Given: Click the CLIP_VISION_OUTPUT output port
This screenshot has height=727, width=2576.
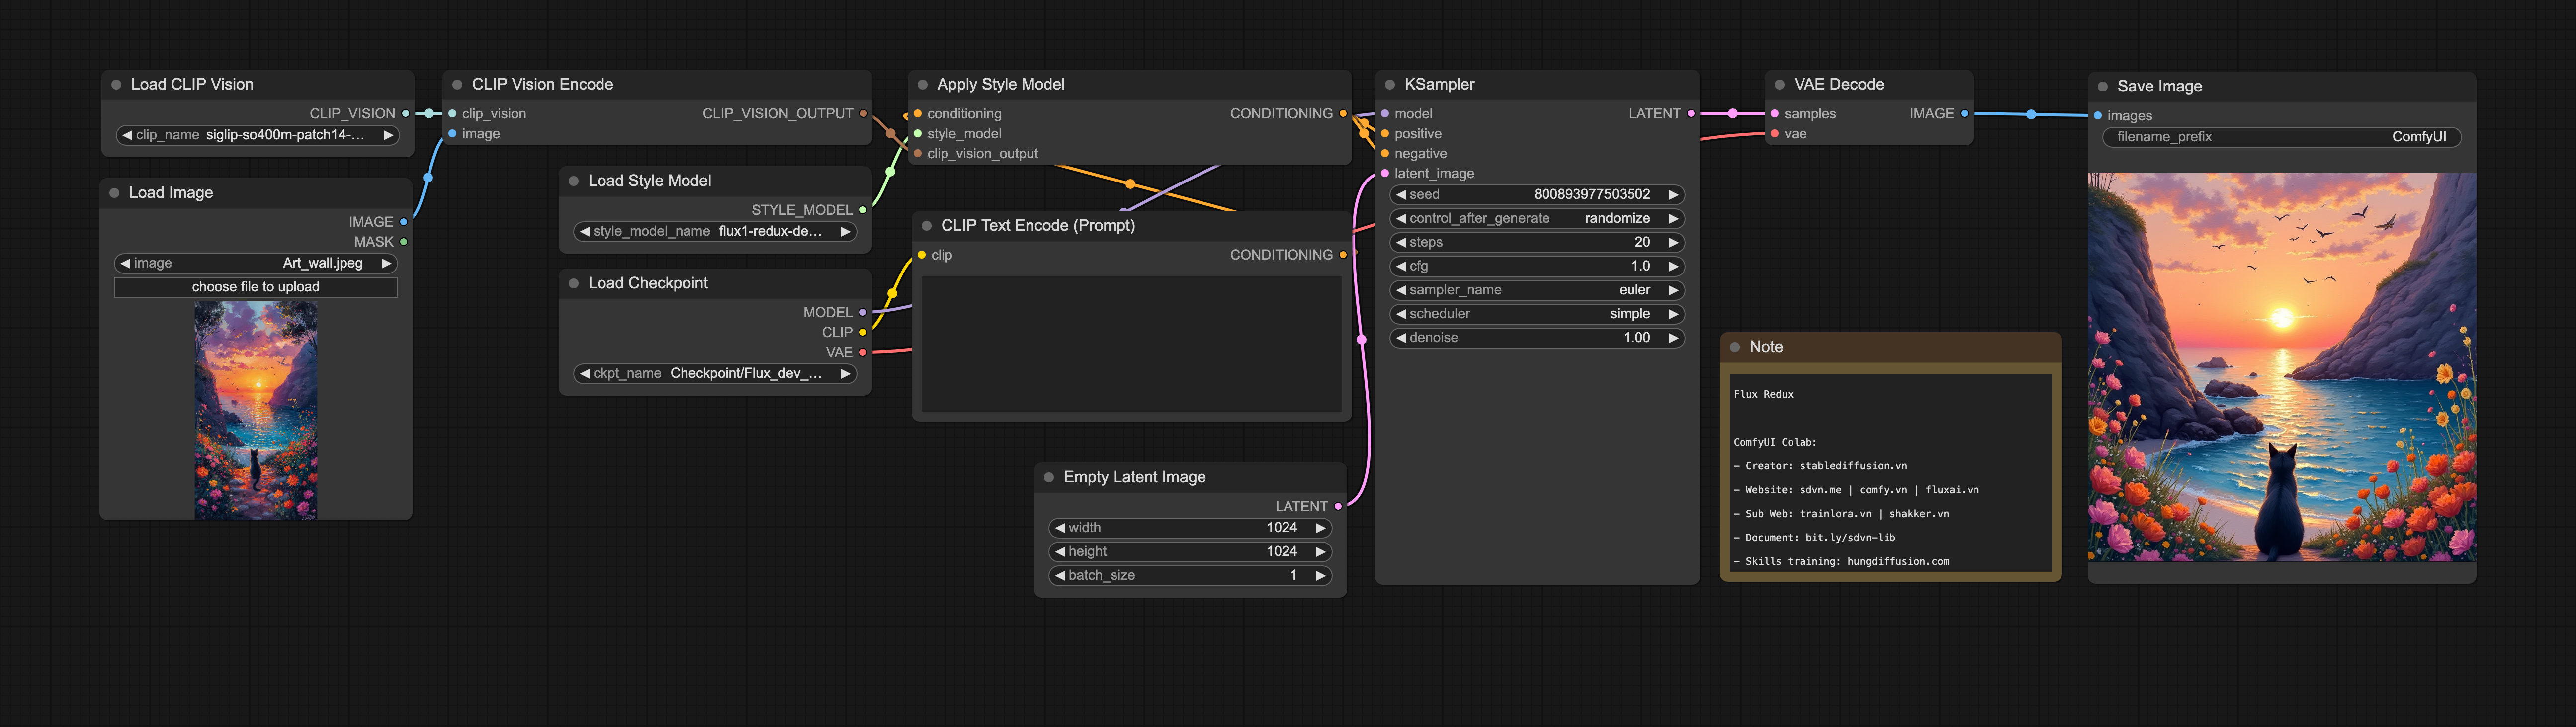Looking at the screenshot, I should tap(863, 114).
